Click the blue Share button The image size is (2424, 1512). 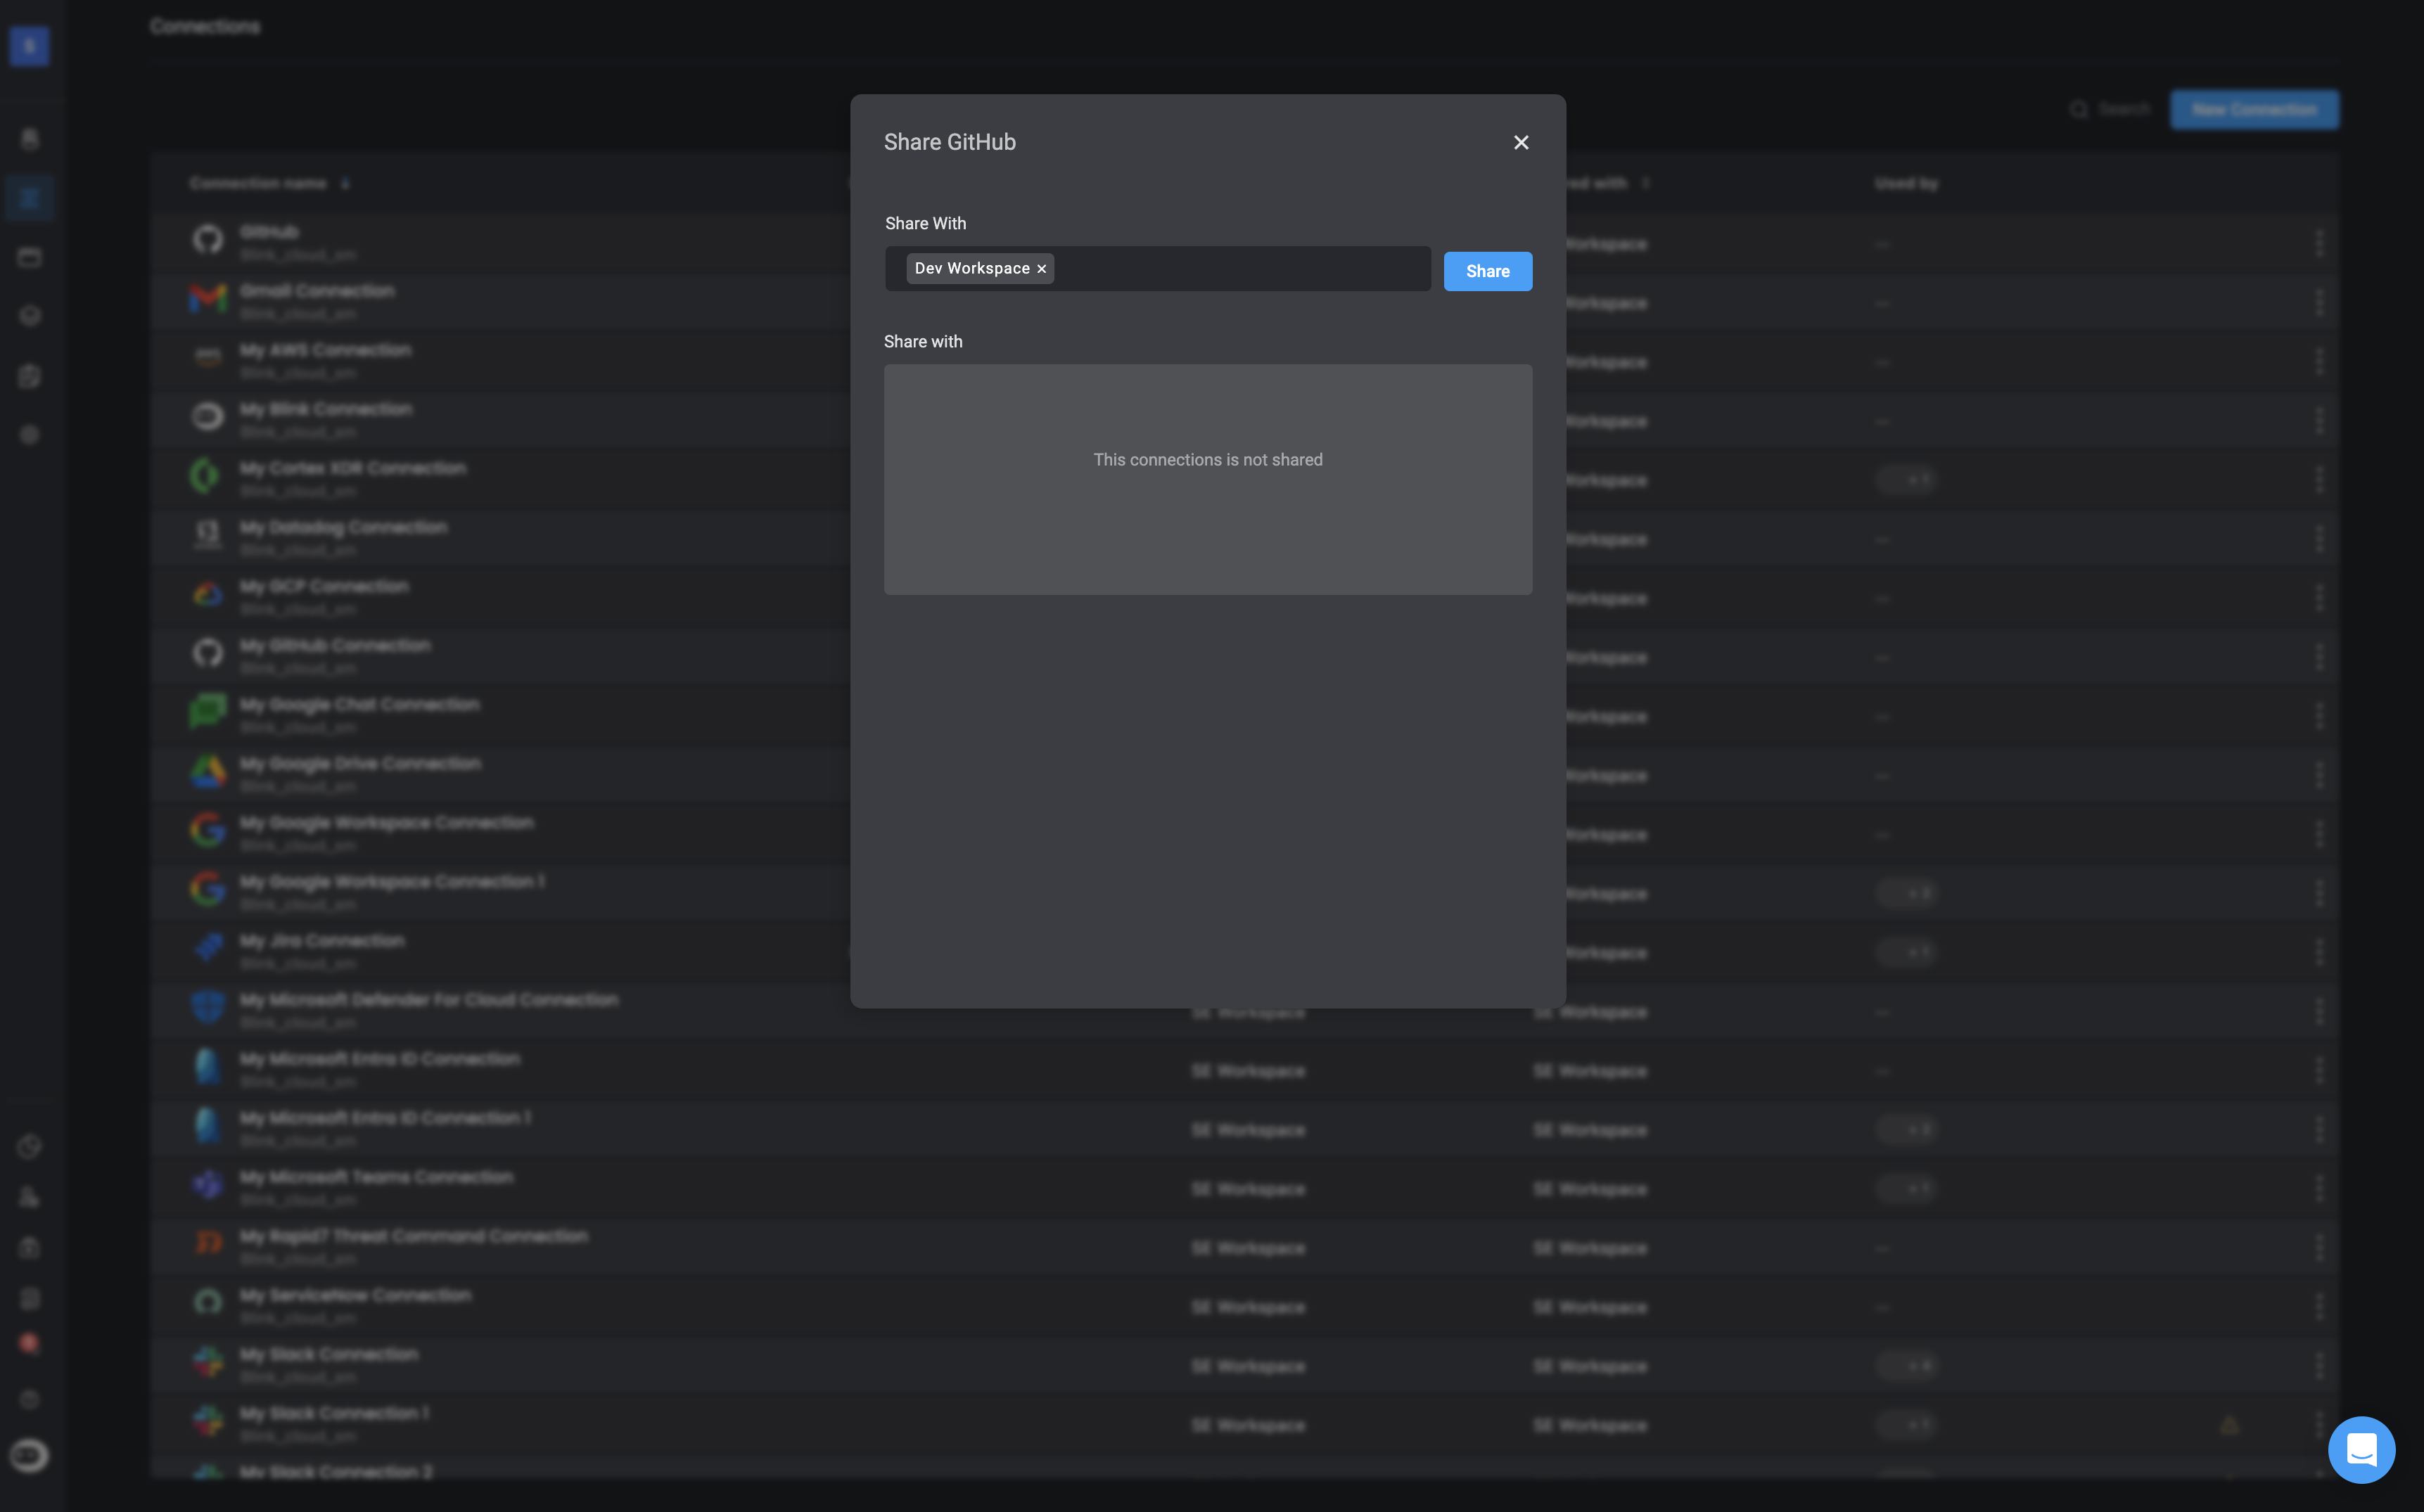(1487, 271)
